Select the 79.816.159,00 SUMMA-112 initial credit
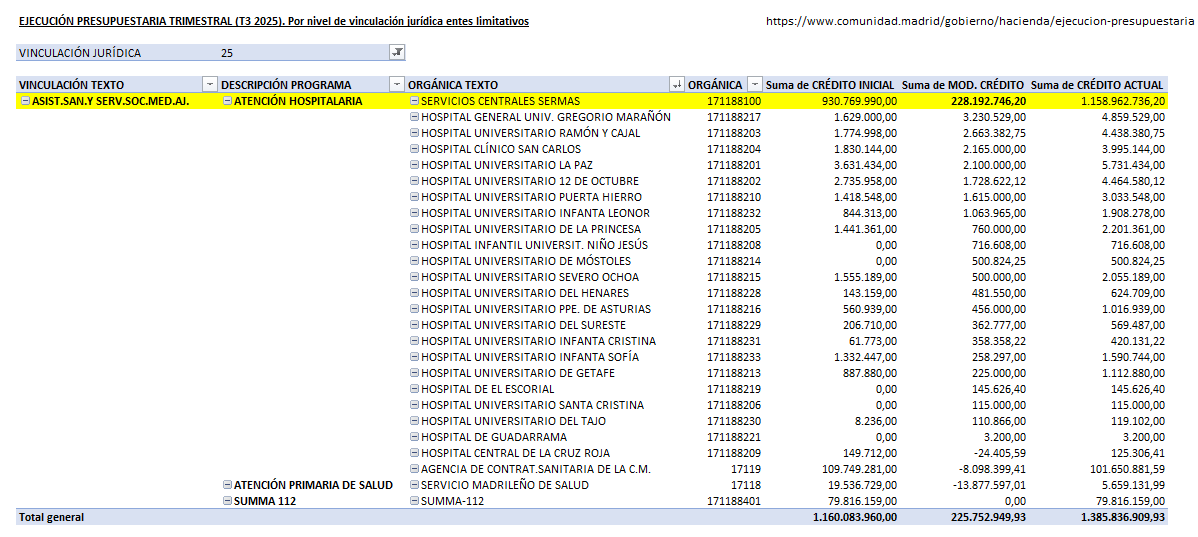The height and width of the screenshot is (537, 1198). point(862,501)
